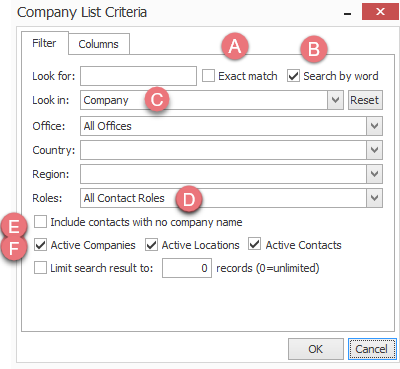The width and height of the screenshot is (400, 369).
Task: Enable Limit search result to checkbox
Action: point(40,268)
